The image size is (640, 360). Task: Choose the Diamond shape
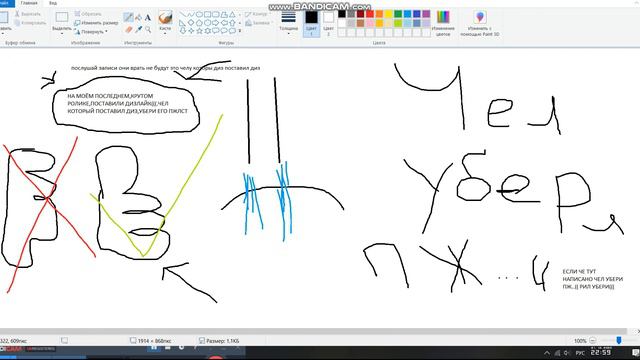coord(191,23)
